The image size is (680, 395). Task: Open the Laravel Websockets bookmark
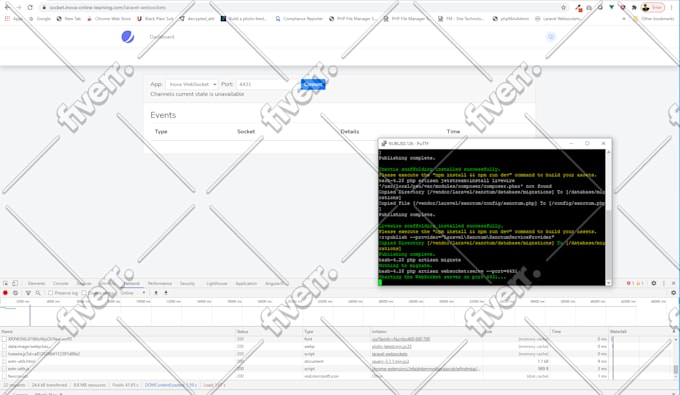pyautogui.click(x=558, y=19)
